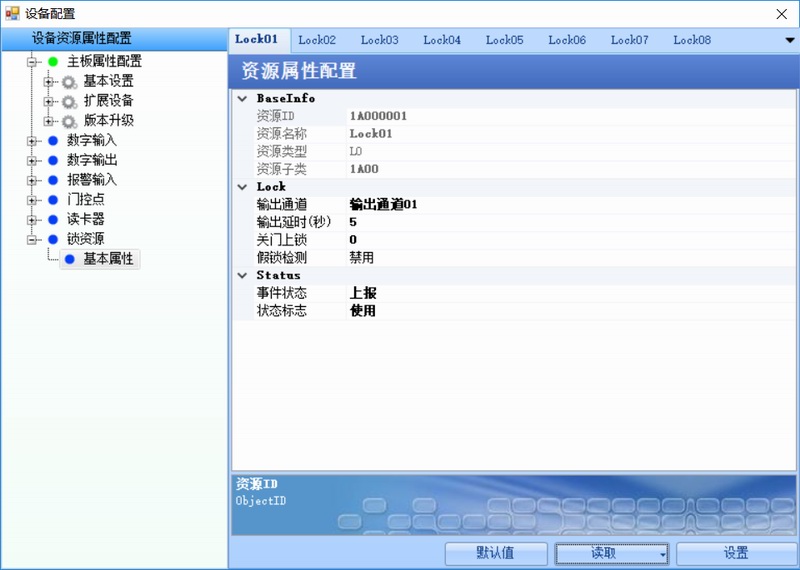The height and width of the screenshot is (570, 800).
Task: Select the 门控点 tree item
Action: [86, 200]
